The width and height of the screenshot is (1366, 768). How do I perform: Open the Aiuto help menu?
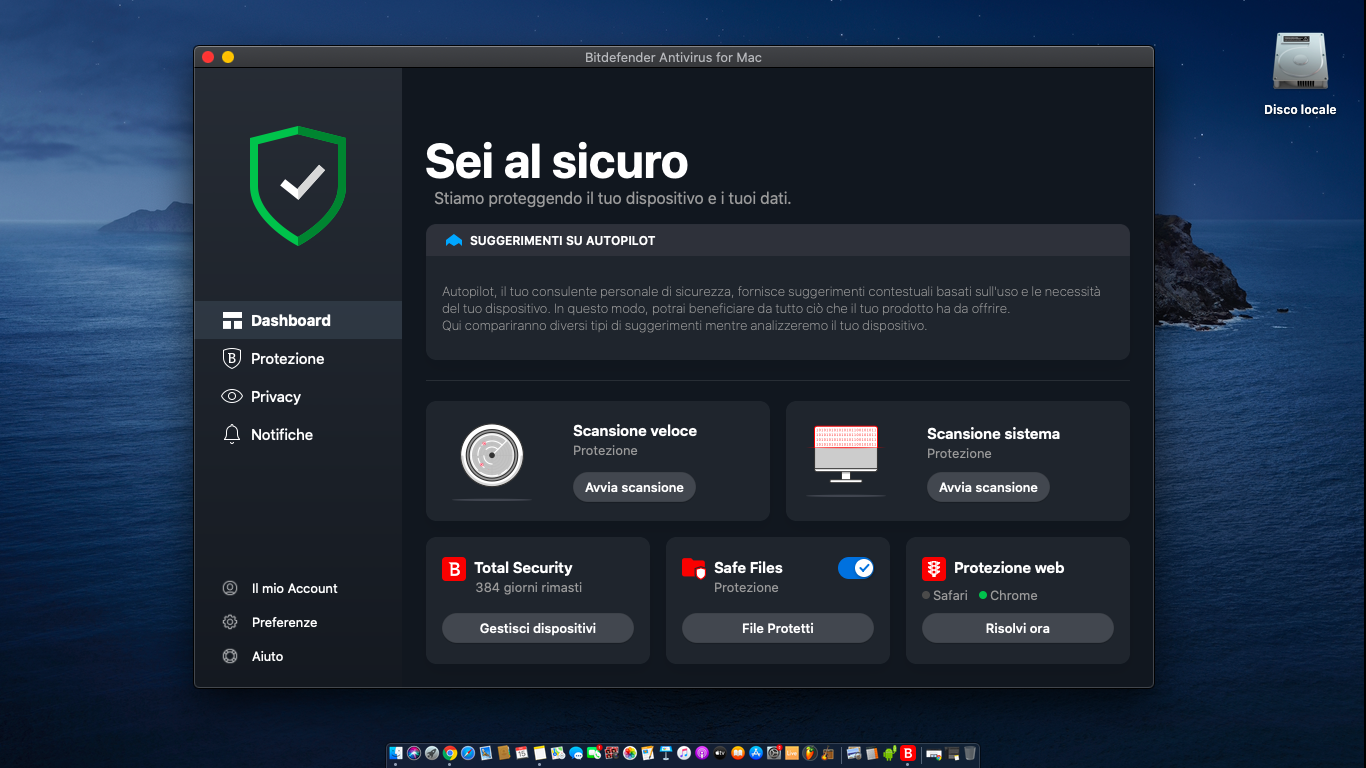[x=253, y=656]
